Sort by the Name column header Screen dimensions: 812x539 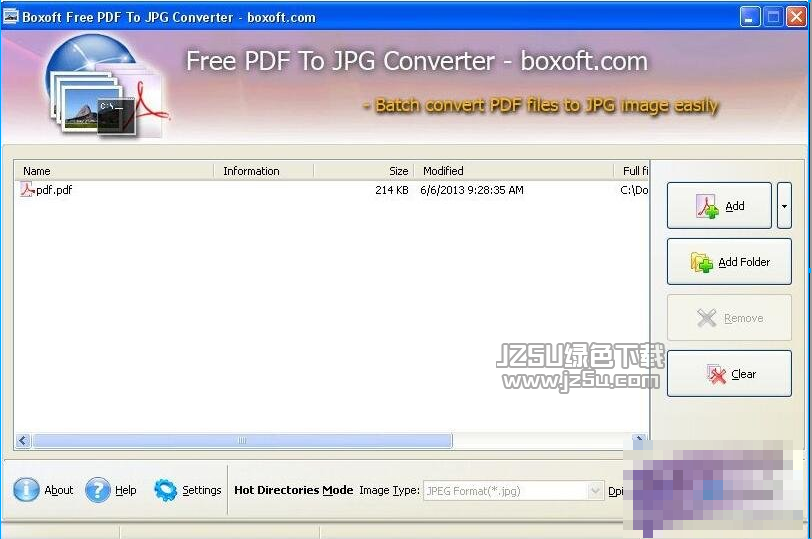point(114,171)
